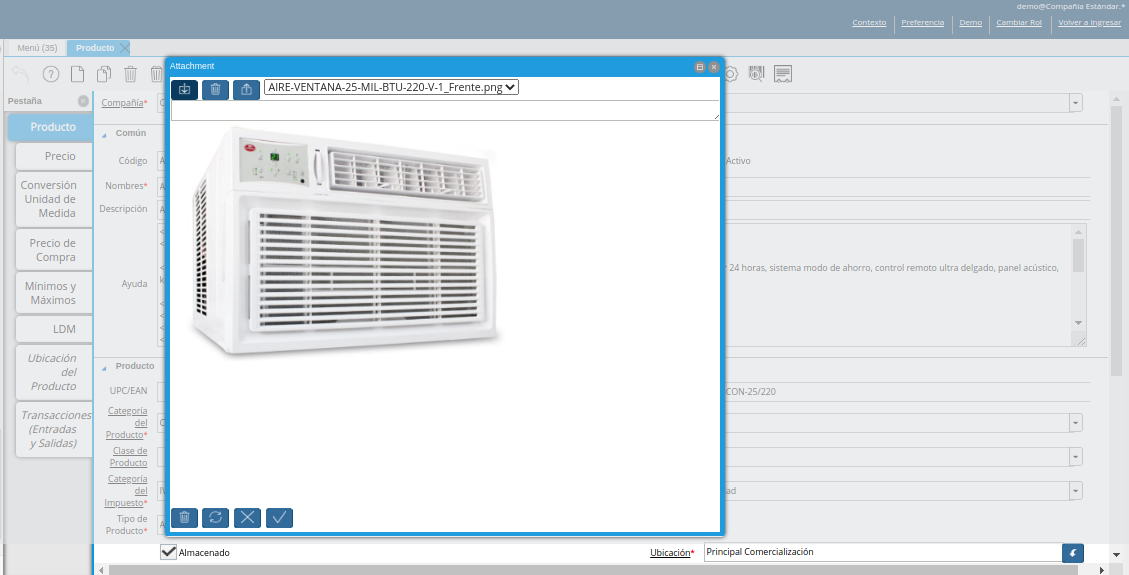This screenshot has height=575, width=1129.
Task: Close the Attachment dialog
Action: (714, 66)
